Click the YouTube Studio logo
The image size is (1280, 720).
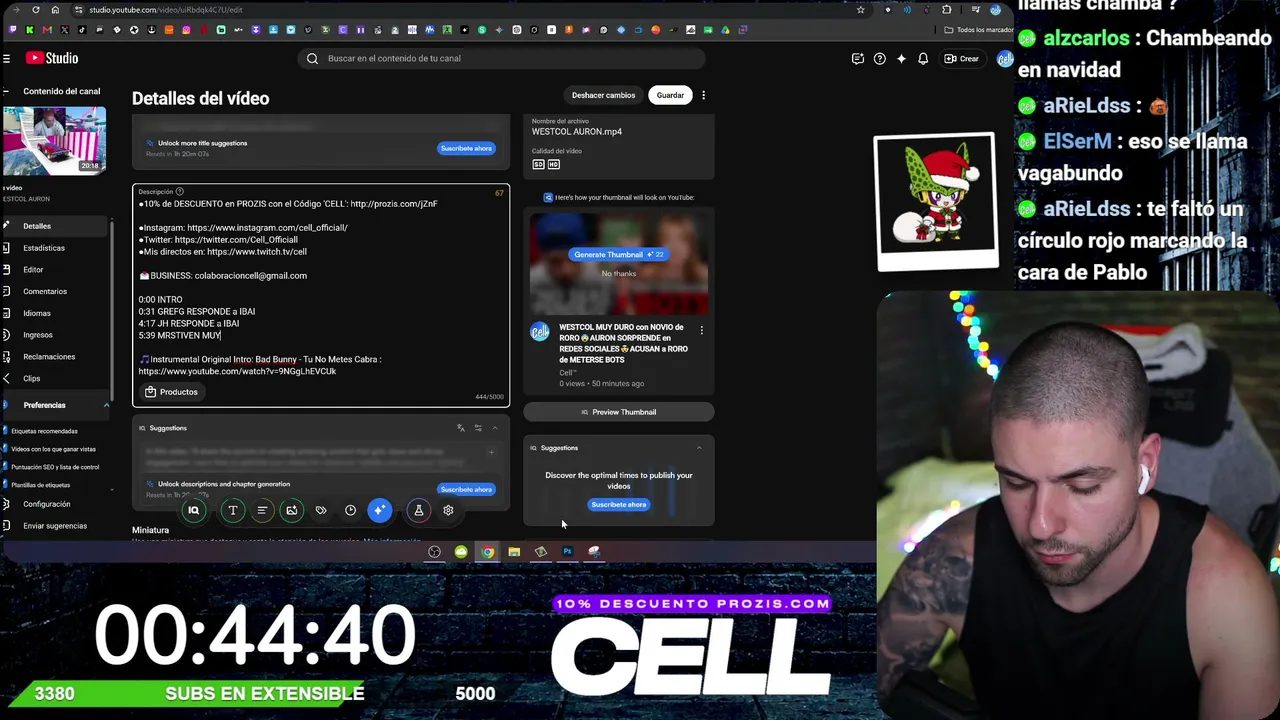(52, 58)
